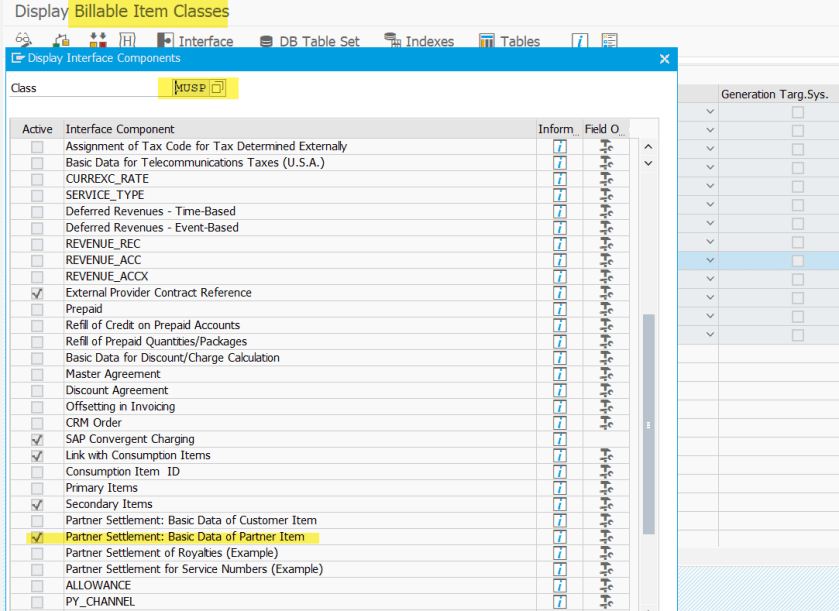Click the blue information icon in toolbar
839x611 pixels.
(580, 41)
